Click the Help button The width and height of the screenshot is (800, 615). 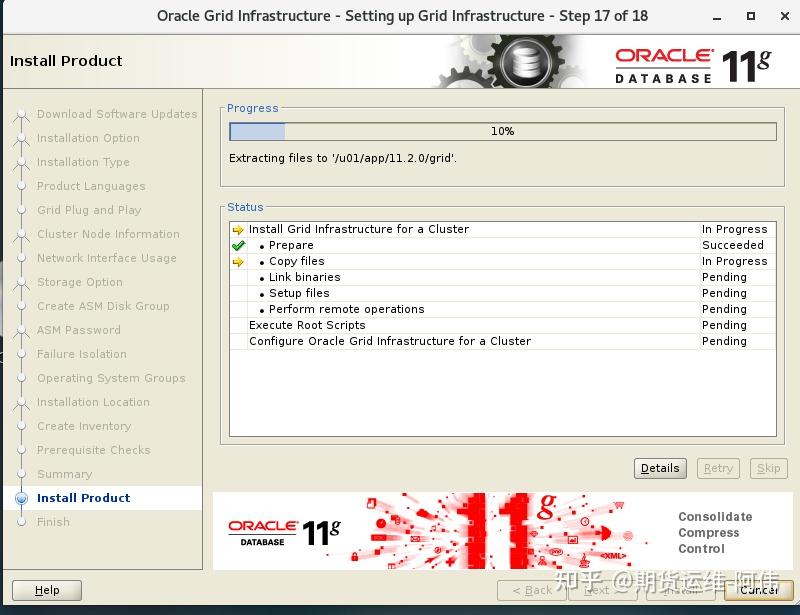(x=46, y=590)
